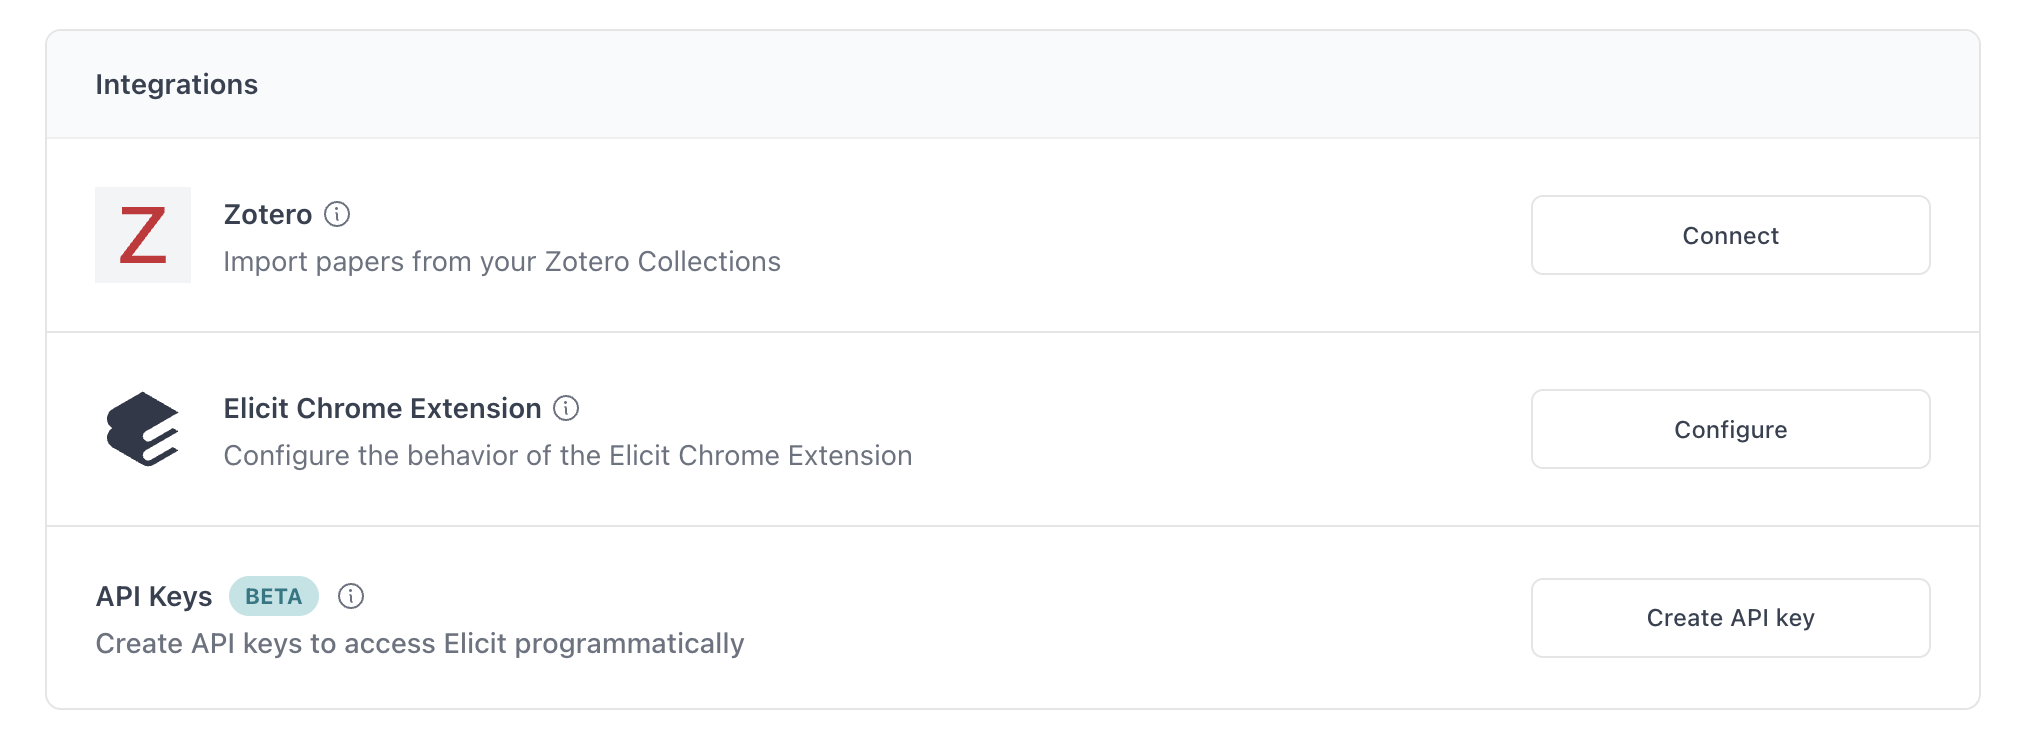Image resolution: width=2030 pixels, height=740 pixels.
Task: Click the BETA badge
Action: (273, 596)
